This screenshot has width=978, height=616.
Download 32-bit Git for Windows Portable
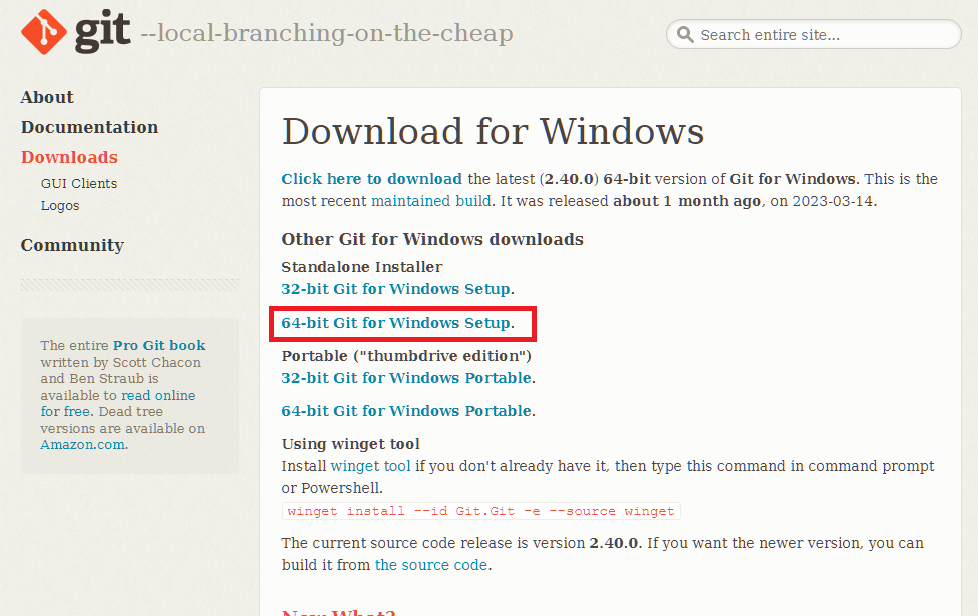click(x=407, y=378)
